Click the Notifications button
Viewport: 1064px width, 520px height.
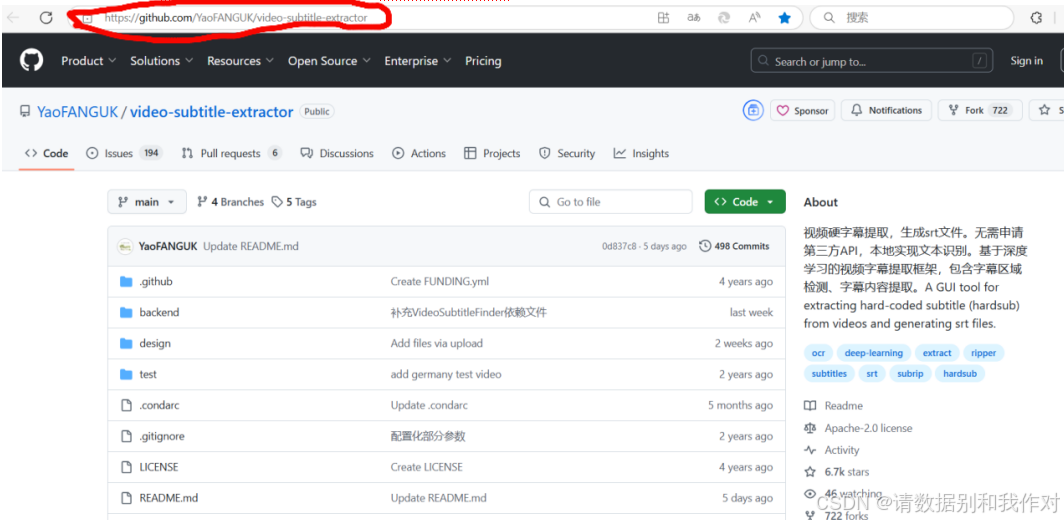886,110
